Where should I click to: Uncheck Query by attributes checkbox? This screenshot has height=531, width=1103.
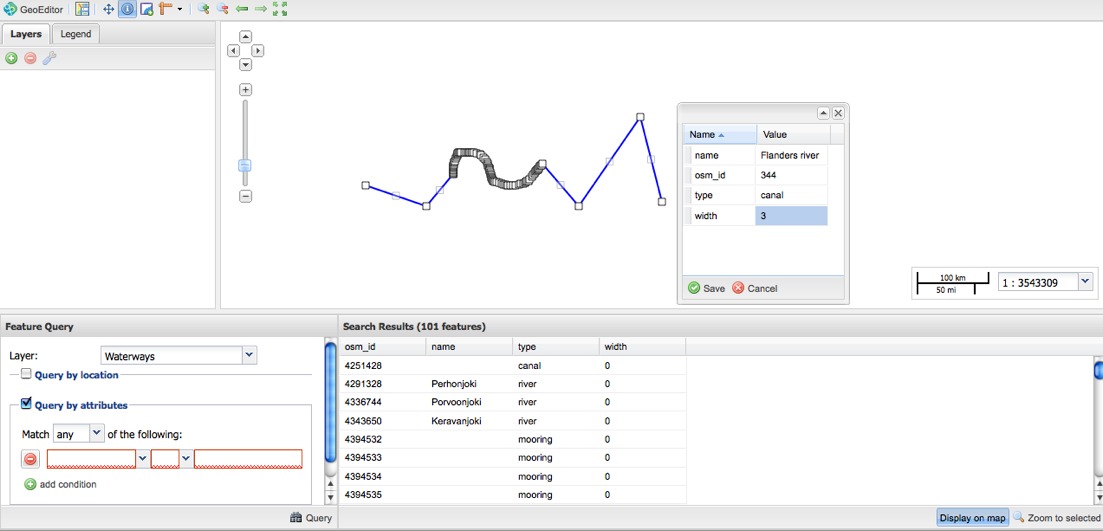tap(27, 404)
